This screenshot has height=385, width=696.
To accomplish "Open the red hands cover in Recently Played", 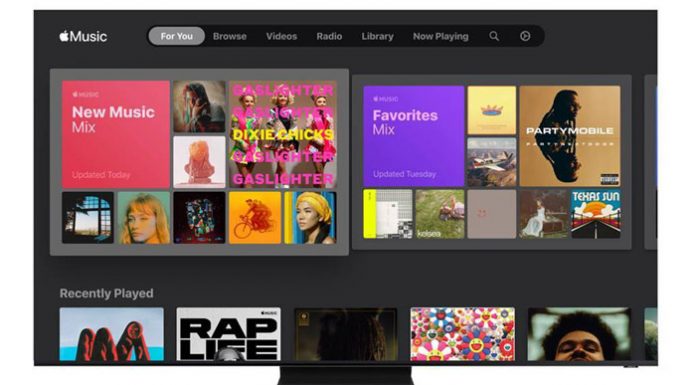I will [111, 334].
